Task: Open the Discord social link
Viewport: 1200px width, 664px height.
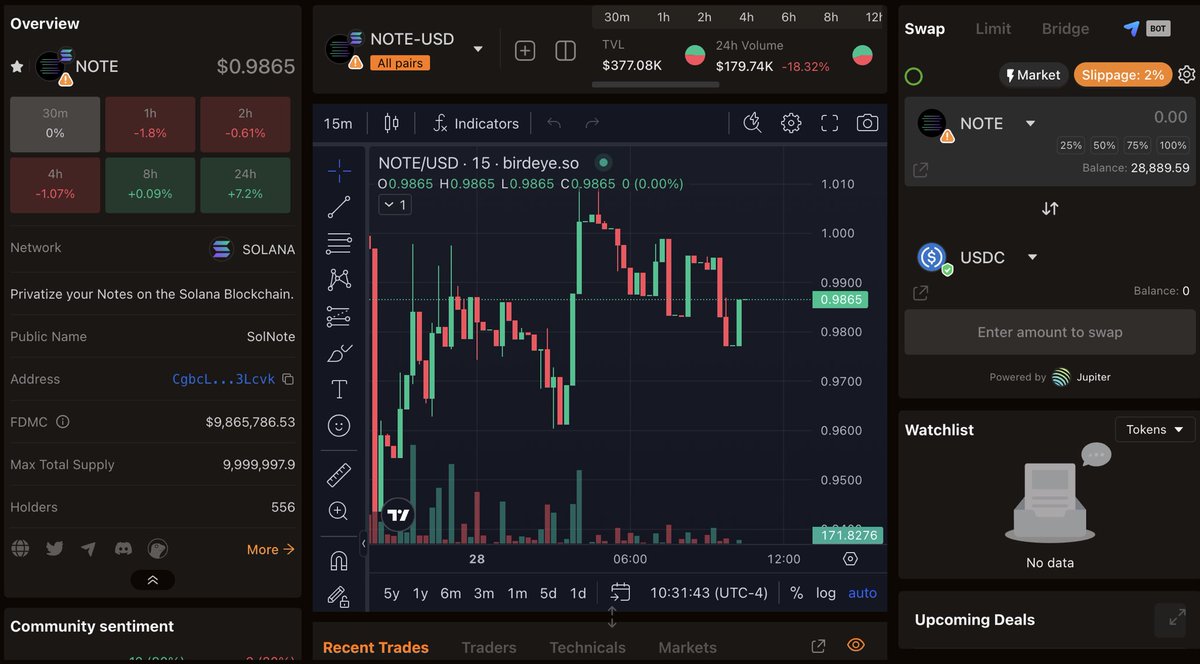Action: coord(123,549)
